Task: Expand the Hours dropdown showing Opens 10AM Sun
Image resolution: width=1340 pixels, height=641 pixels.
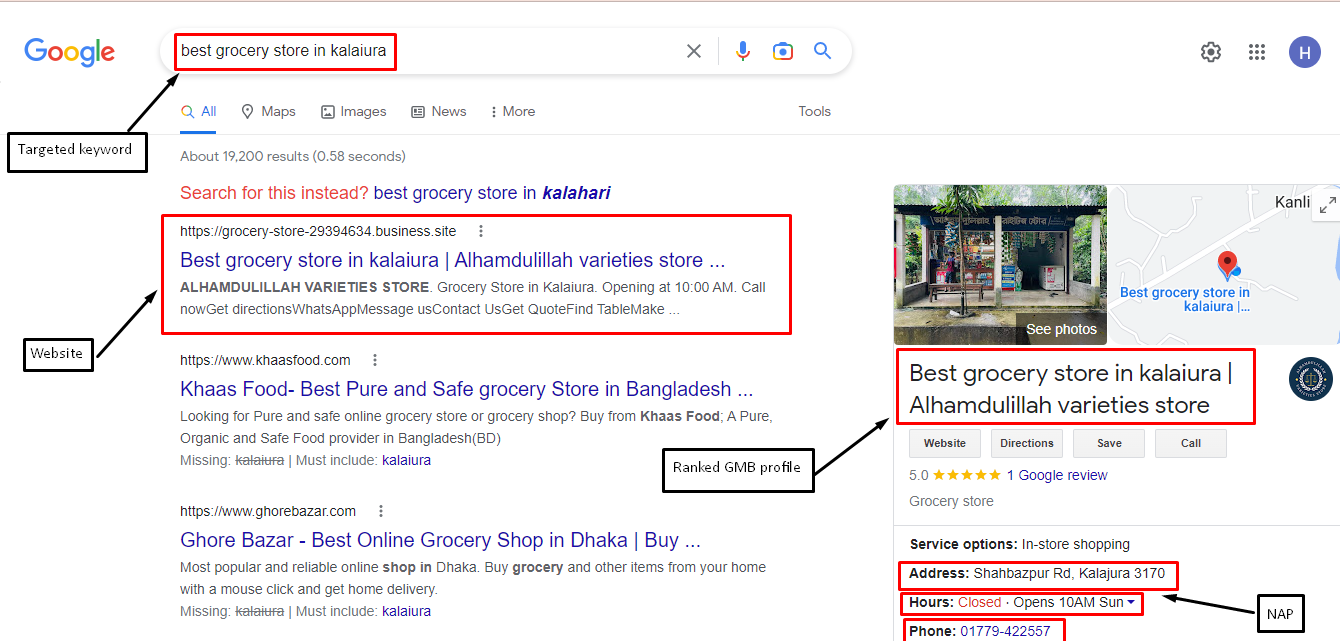Action: [1133, 602]
